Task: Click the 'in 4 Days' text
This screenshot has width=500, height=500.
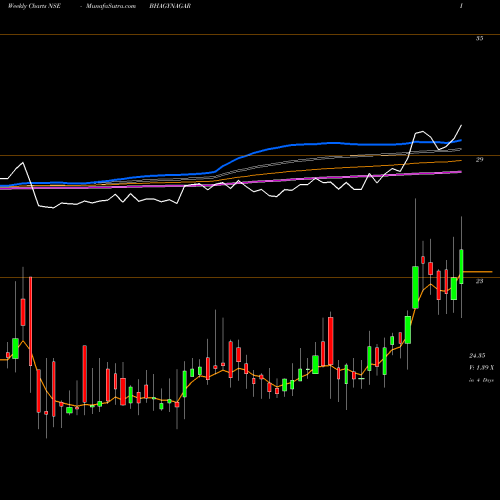Action: 481,380
